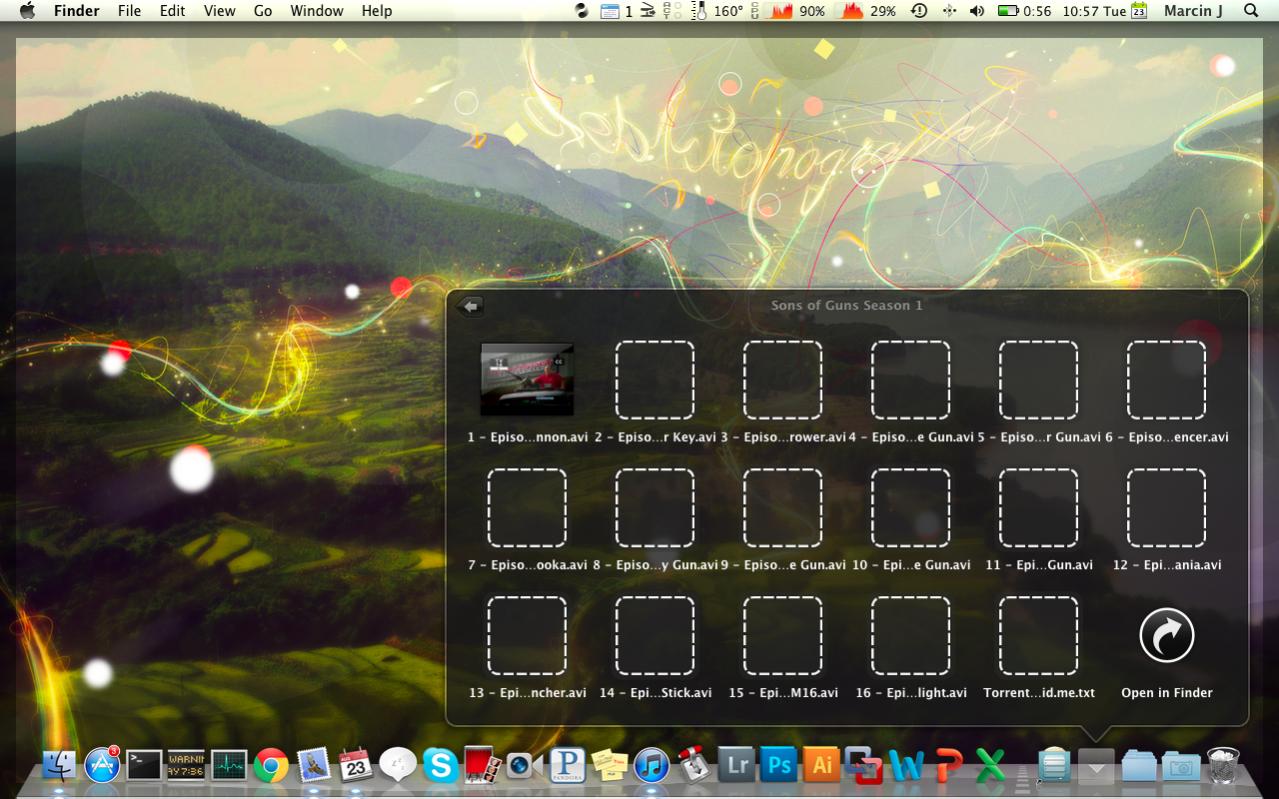
Task: Open Photo Booth from the Dock
Action: point(483,765)
